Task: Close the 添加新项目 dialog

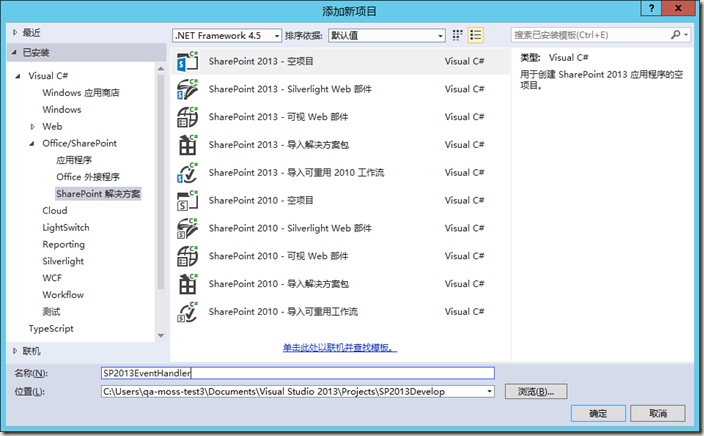Action: [678, 8]
